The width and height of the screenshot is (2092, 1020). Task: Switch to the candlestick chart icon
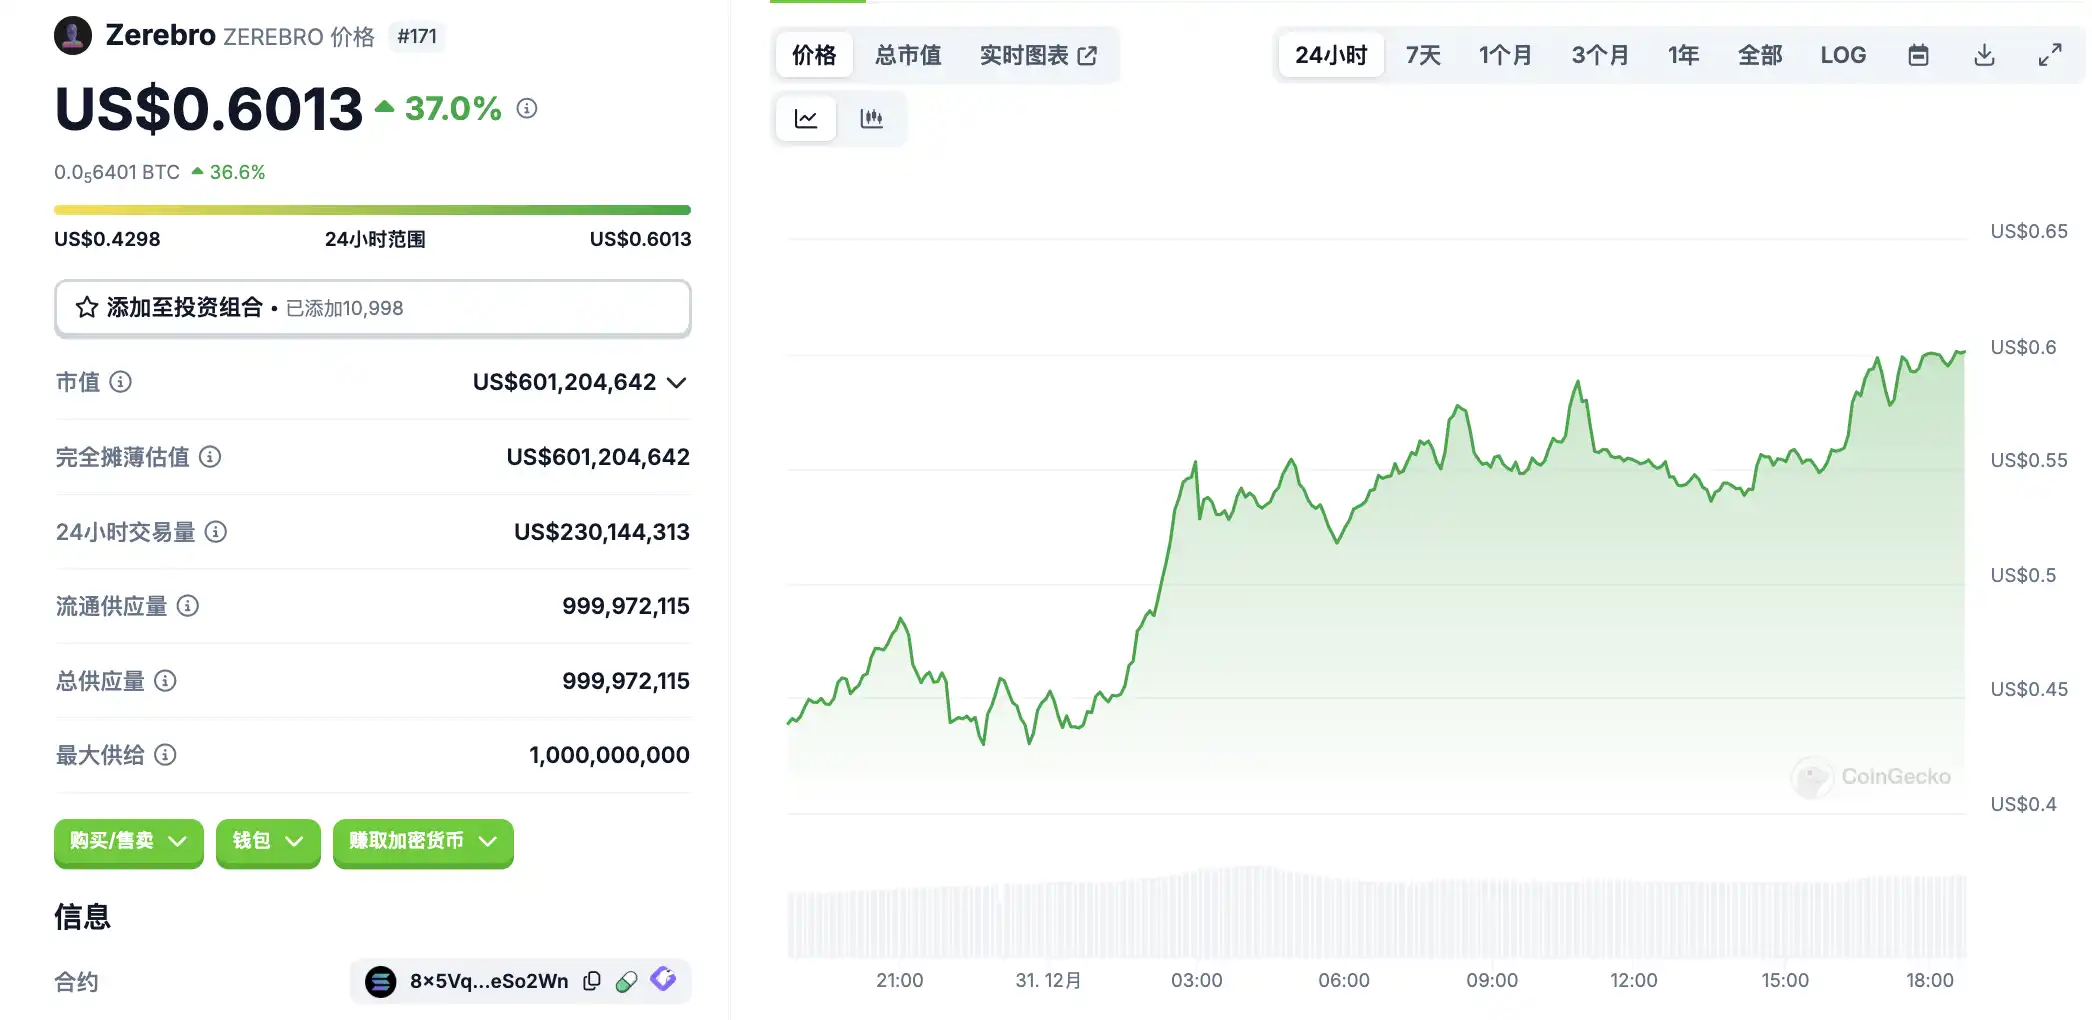click(x=871, y=119)
